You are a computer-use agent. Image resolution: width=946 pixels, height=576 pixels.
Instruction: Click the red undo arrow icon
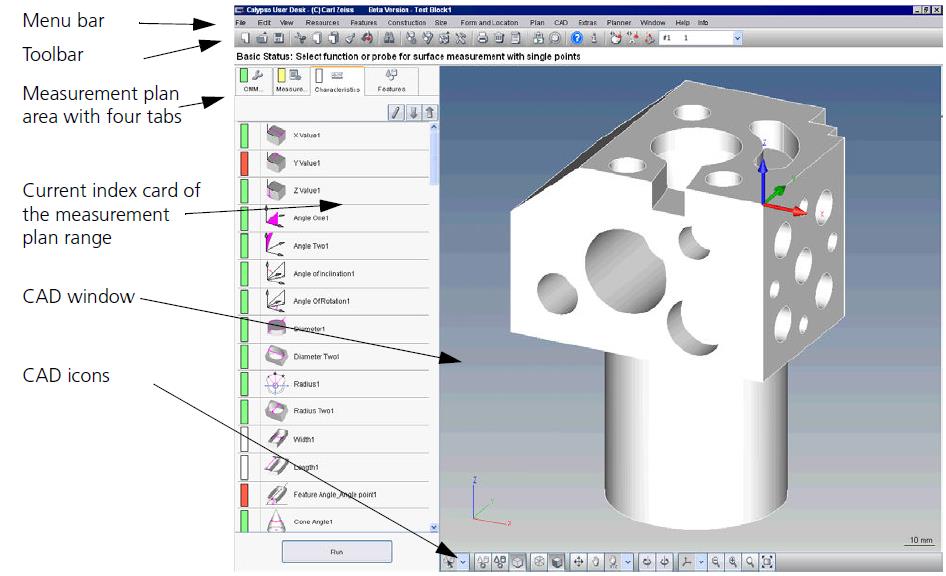point(367,38)
